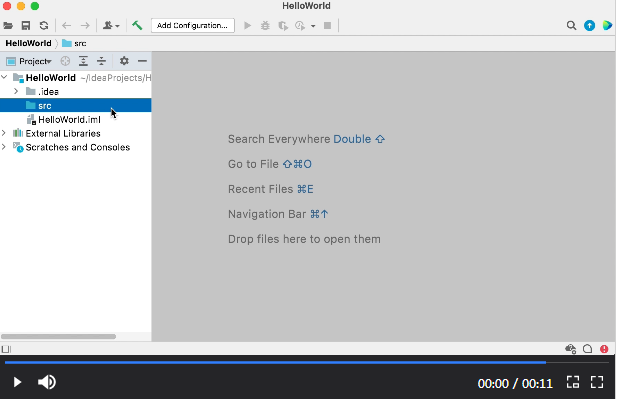Open dropdown arrow next to profiler icon
Viewport: 617px width, 399px height.
coord(313,26)
